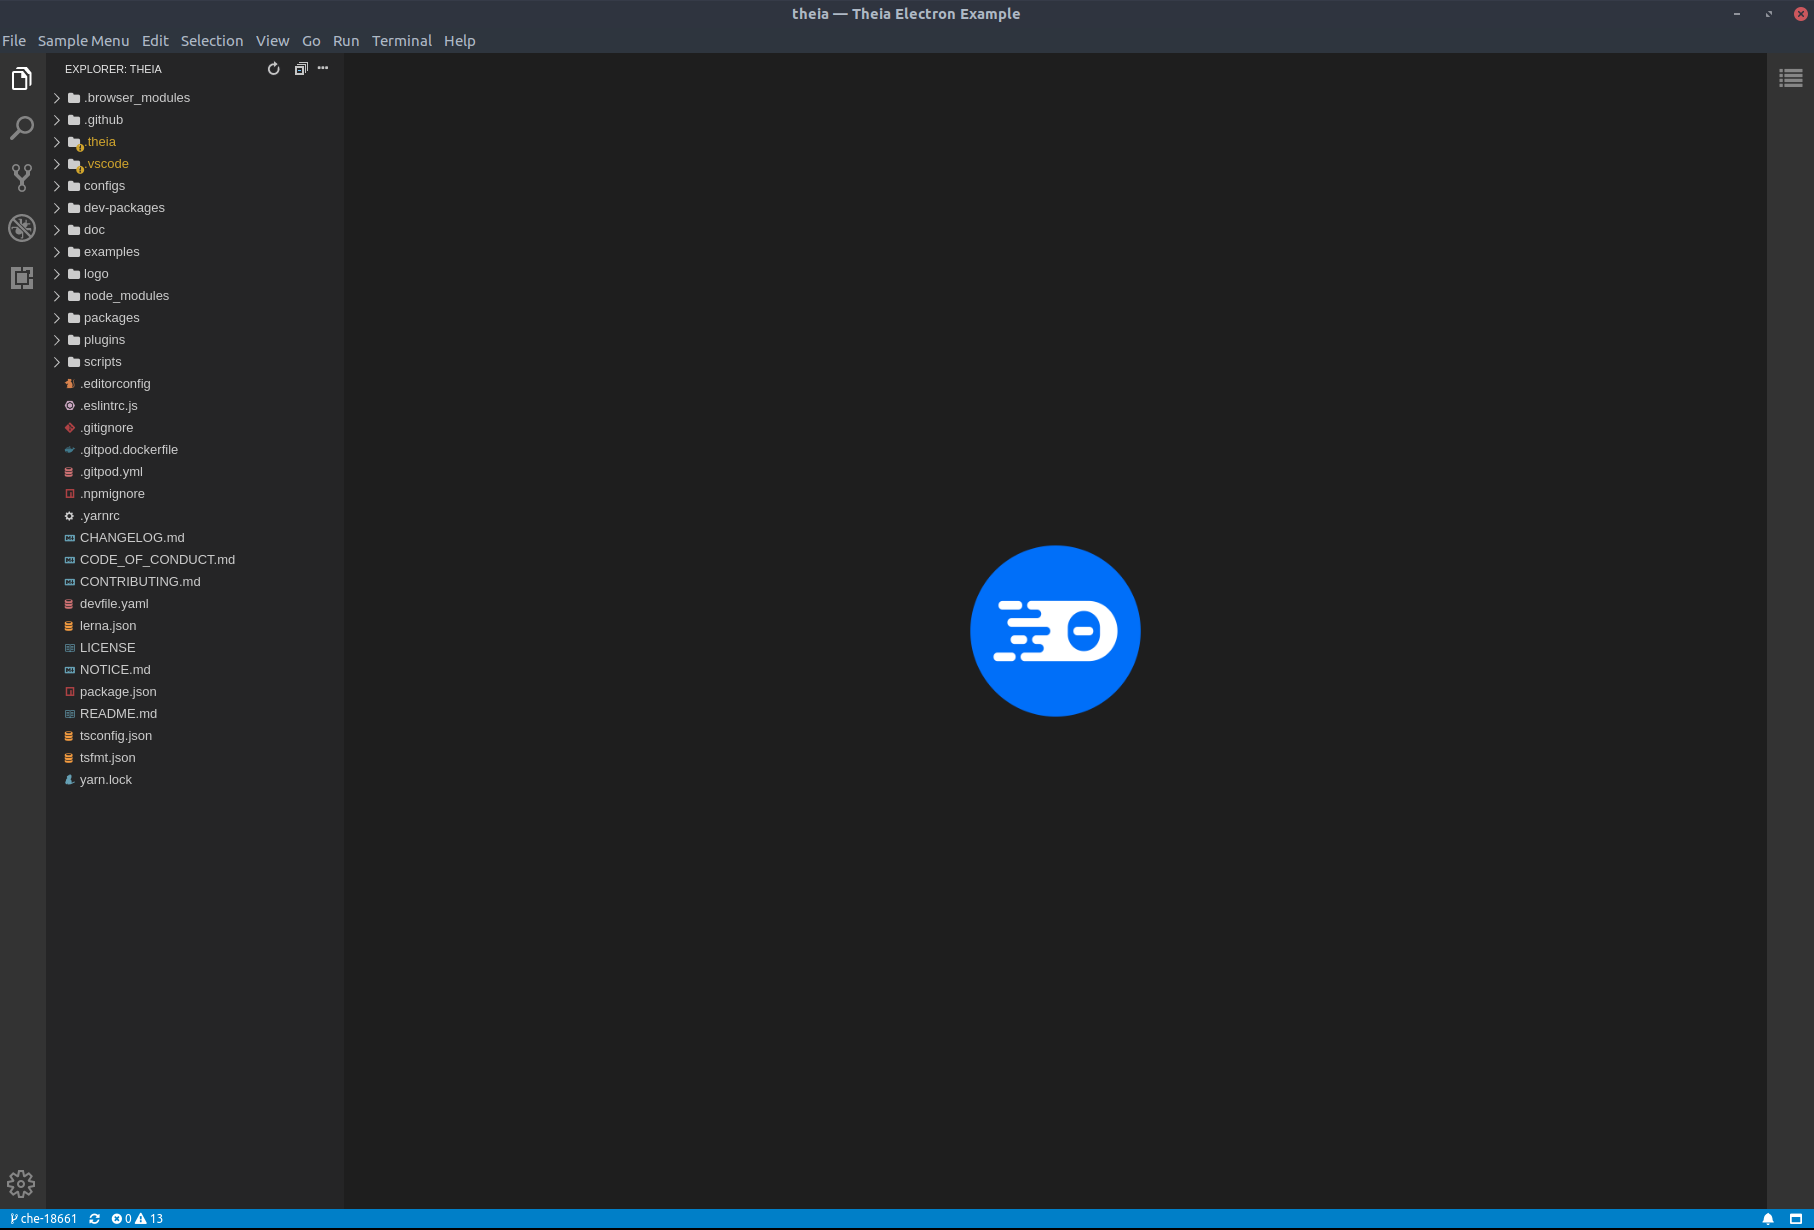Open the Sample Menu

tap(84, 41)
